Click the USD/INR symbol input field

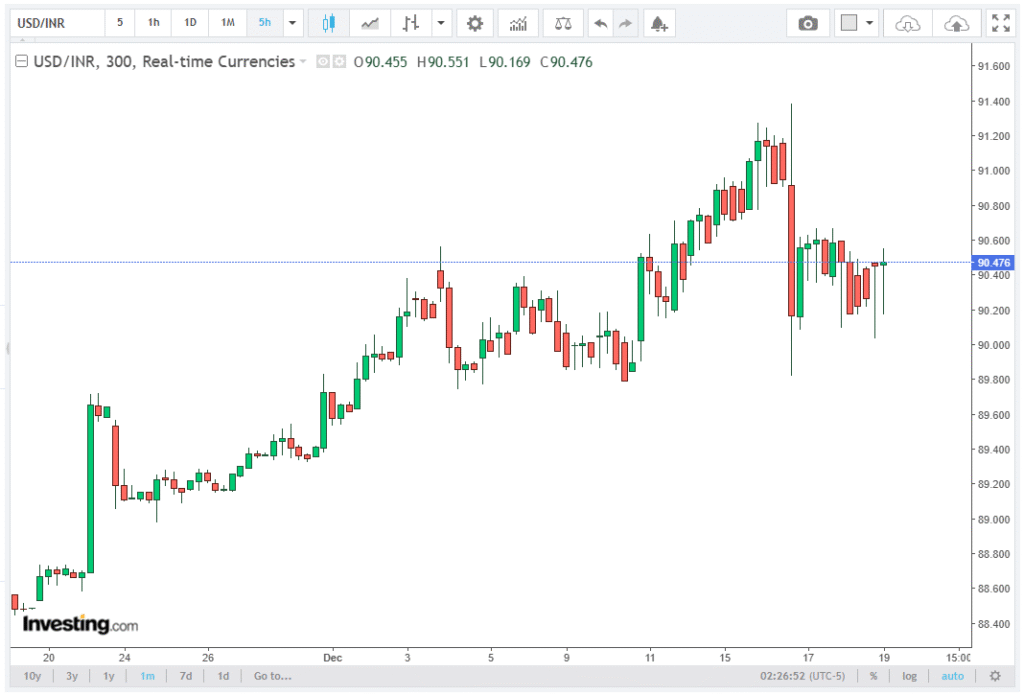57,22
